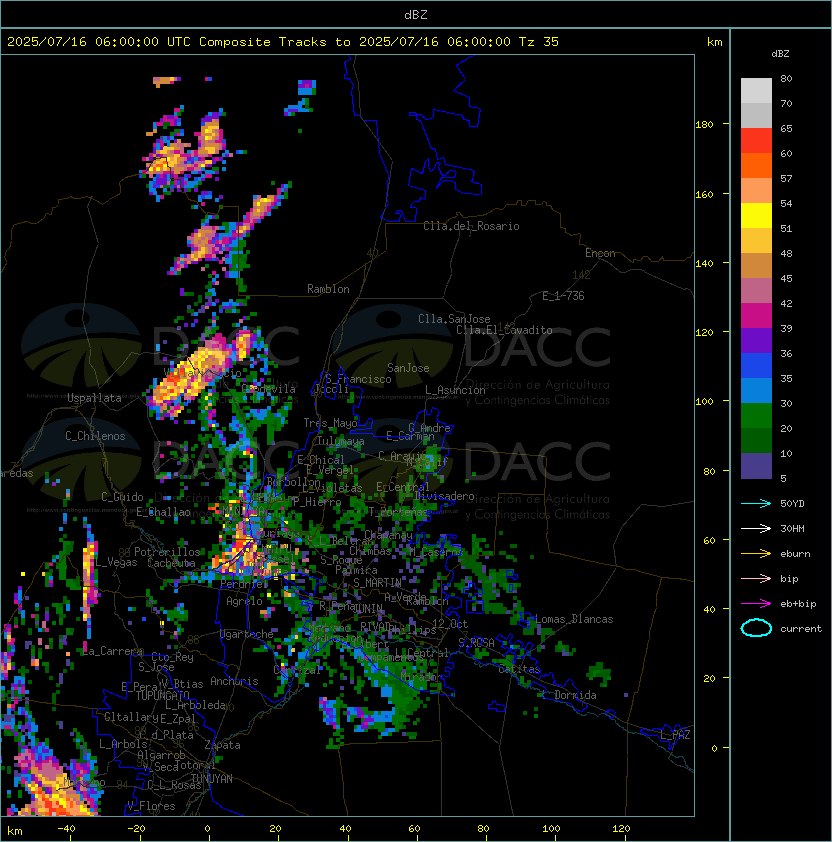Click the 'TUPUNGATO' map label
Viewport: 832px width, 842px height.
point(162,695)
